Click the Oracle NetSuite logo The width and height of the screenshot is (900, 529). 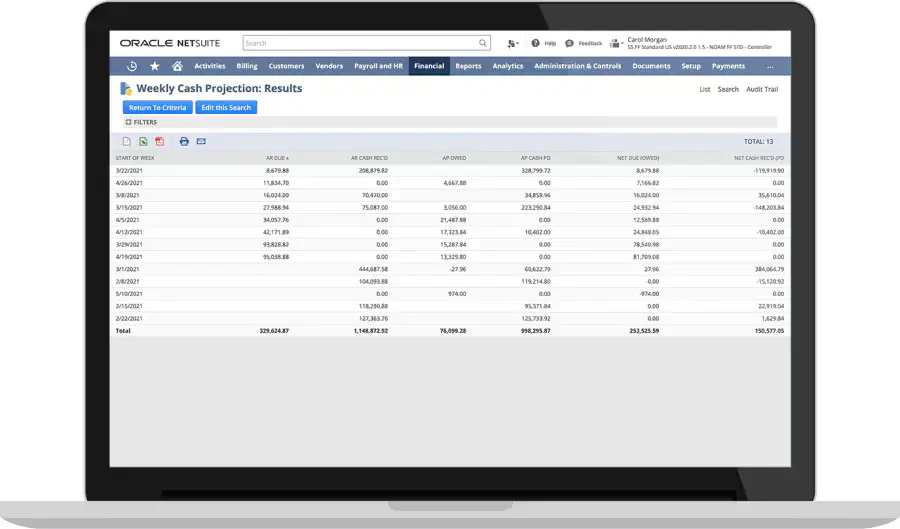170,43
